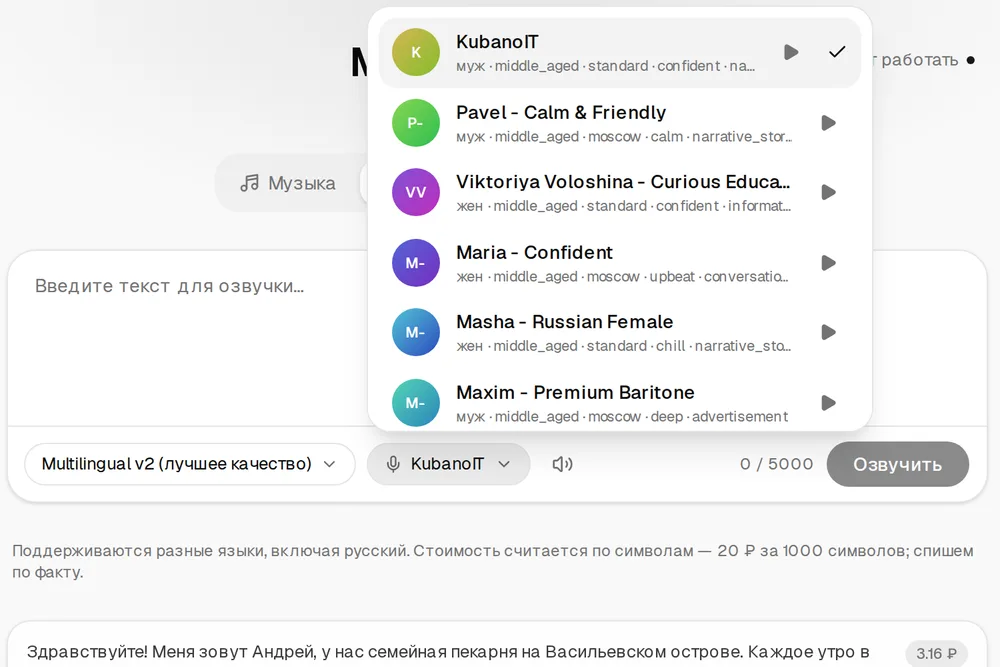Click the работать text at top right
Viewport: 1000px width, 667px height.
click(920, 60)
